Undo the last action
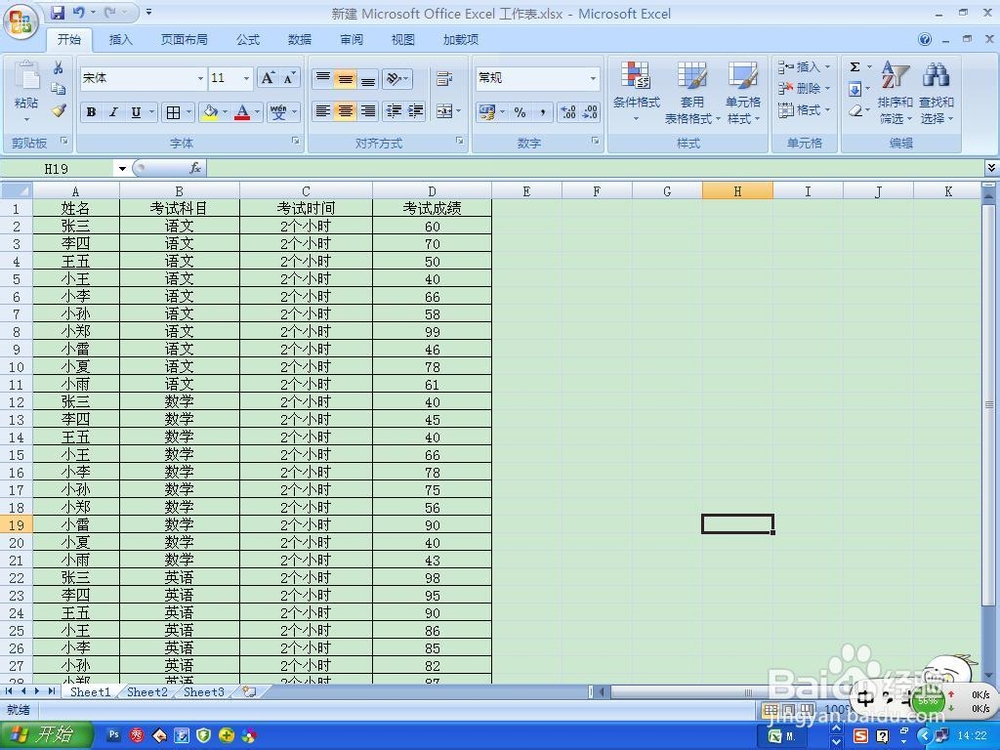This screenshot has width=1000, height=750. tap(79, 12)
